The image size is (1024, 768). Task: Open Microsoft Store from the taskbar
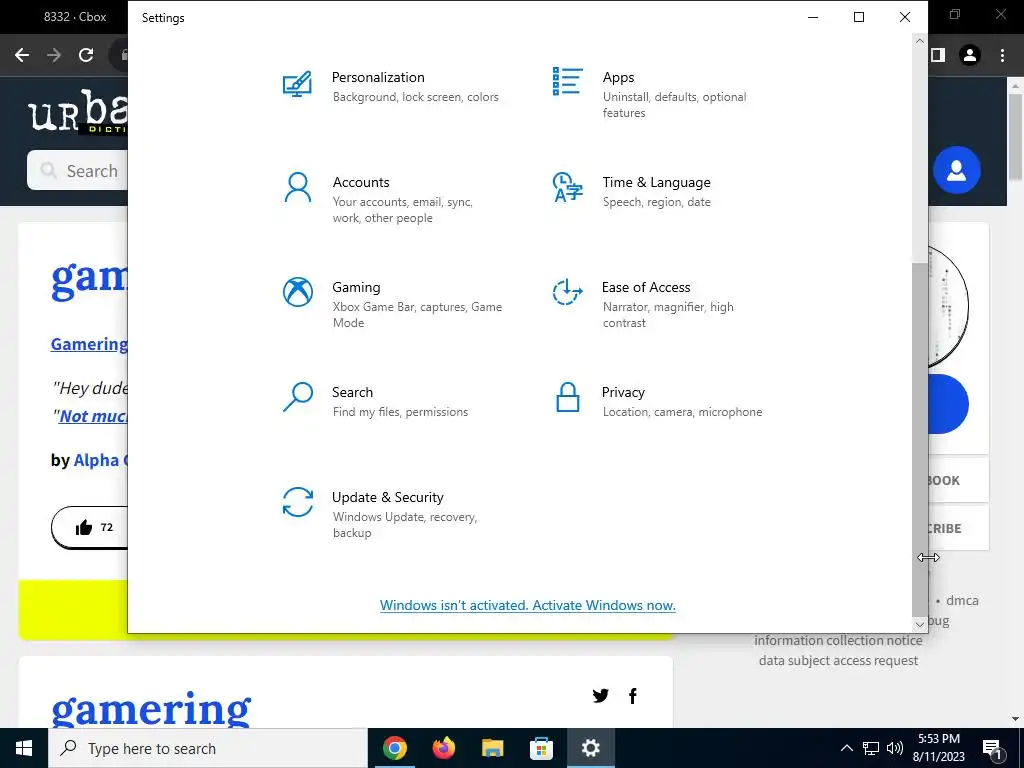pyautogui.click(x=541, y=748)
